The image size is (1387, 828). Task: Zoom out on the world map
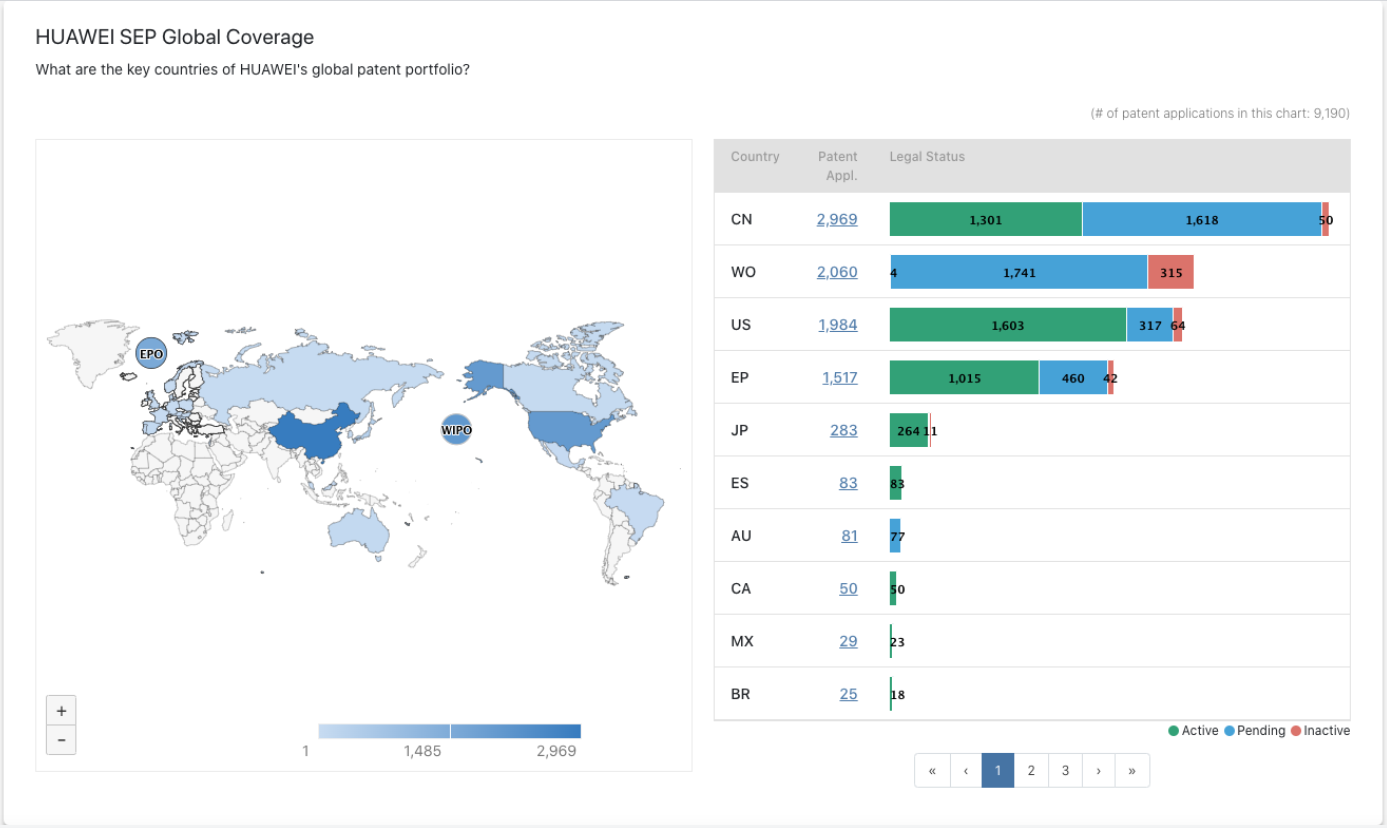click(61, 740)
